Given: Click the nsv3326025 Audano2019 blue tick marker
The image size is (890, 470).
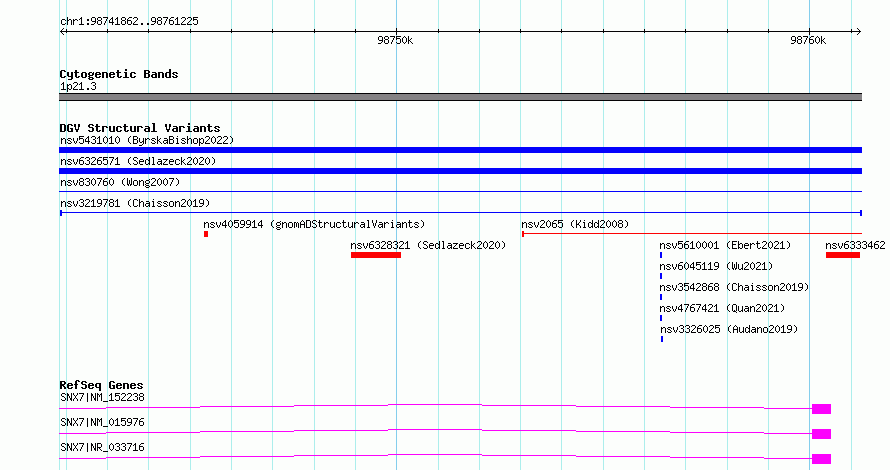Looking at the screenshot, I should [x=662, y=339].
